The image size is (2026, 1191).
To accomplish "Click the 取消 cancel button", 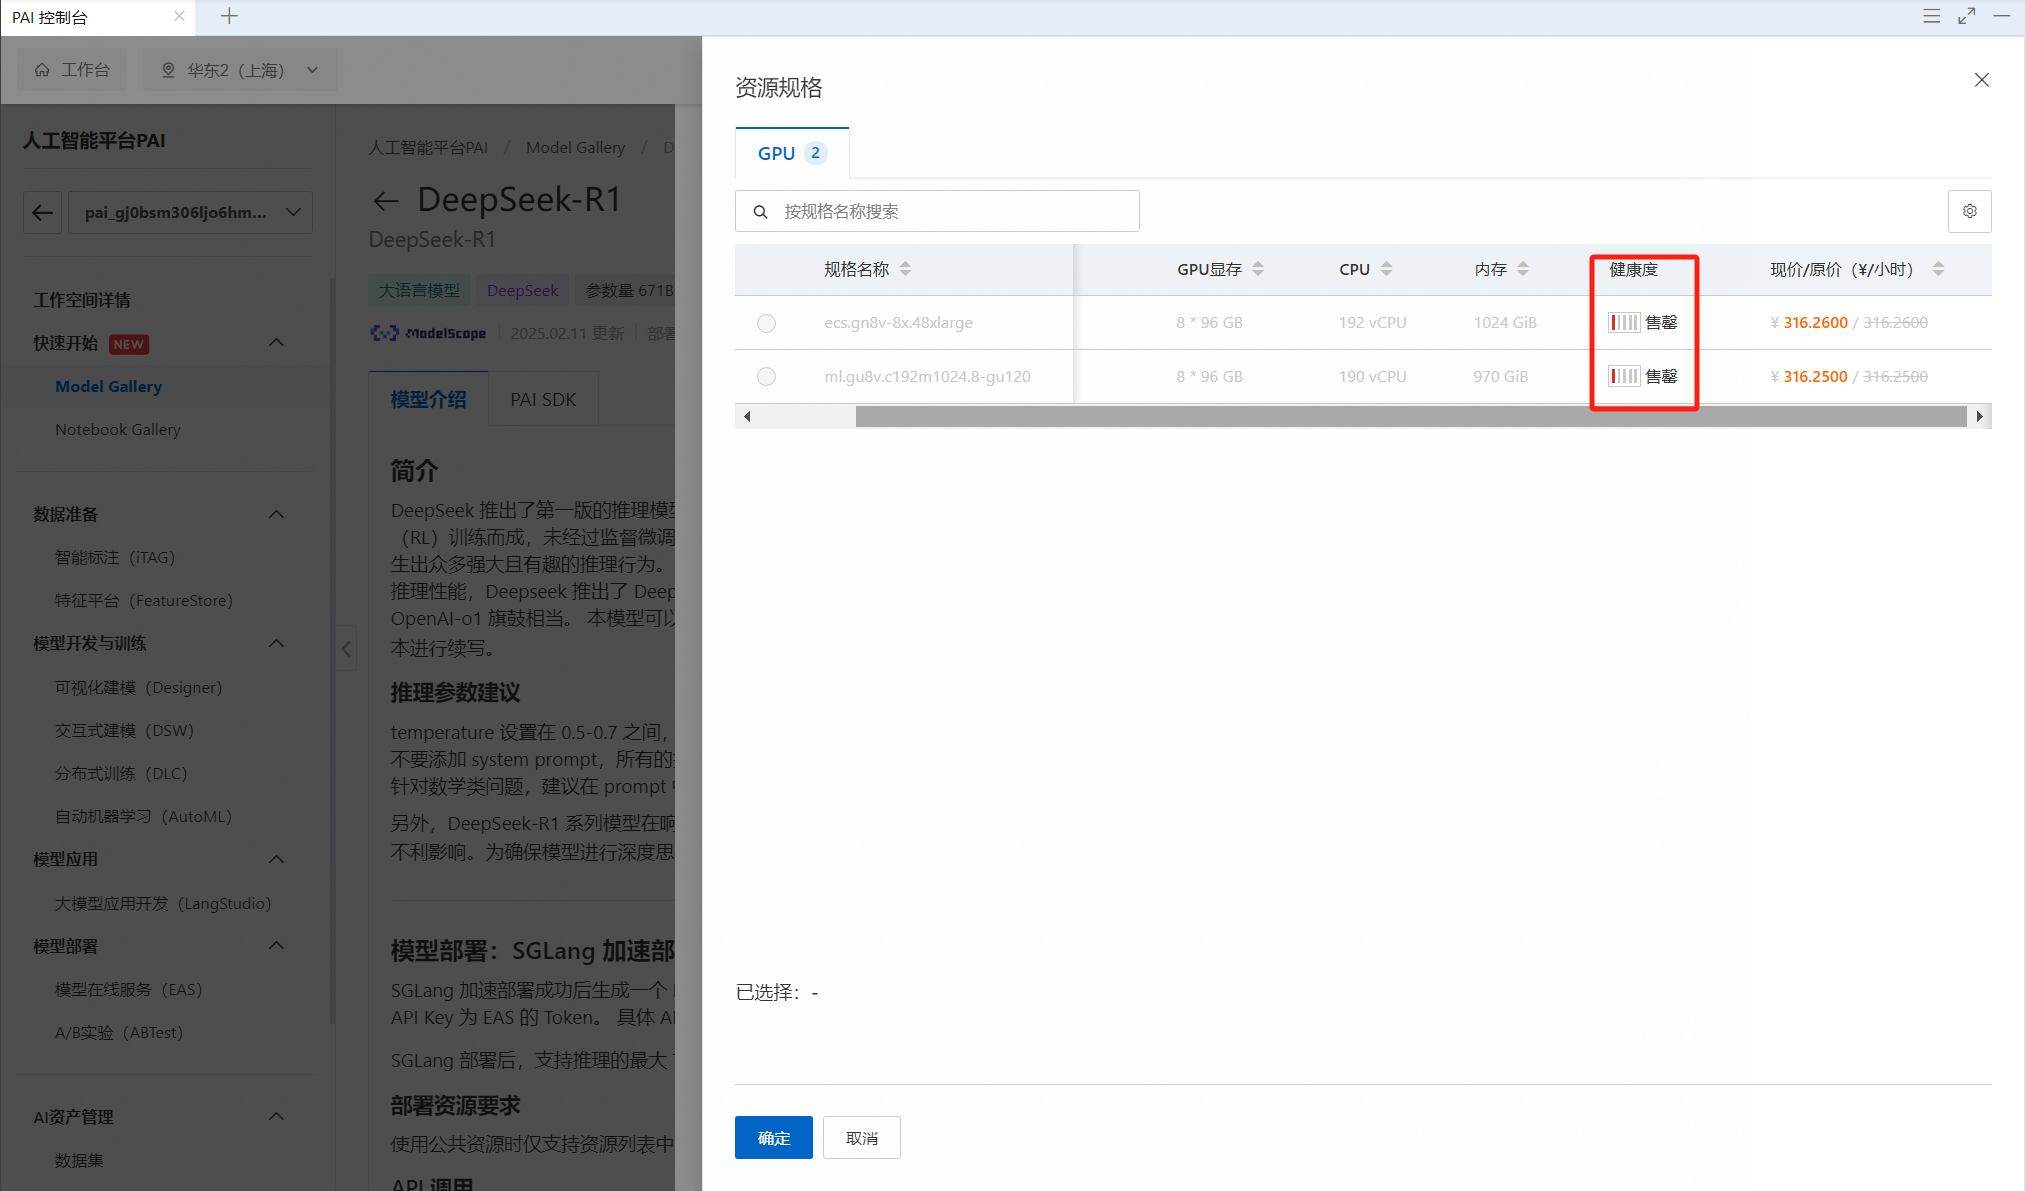I will (x=861, y=1138).
